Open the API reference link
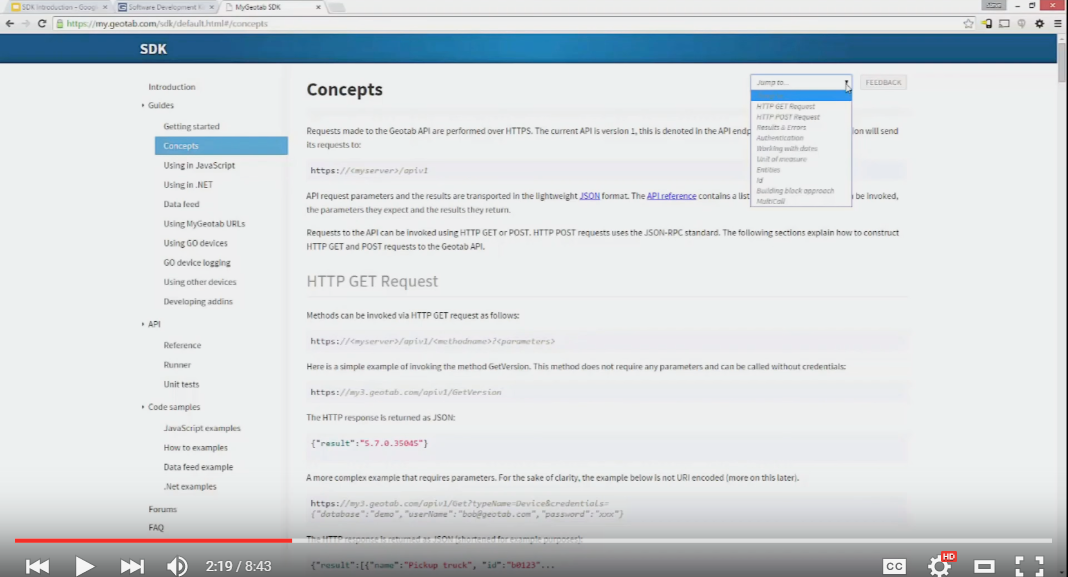 tap(671, 196)
